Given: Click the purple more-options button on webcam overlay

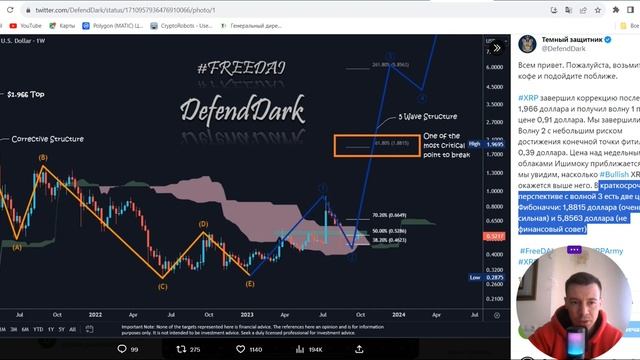Looking at the screenshot, I should pos(574,249).
